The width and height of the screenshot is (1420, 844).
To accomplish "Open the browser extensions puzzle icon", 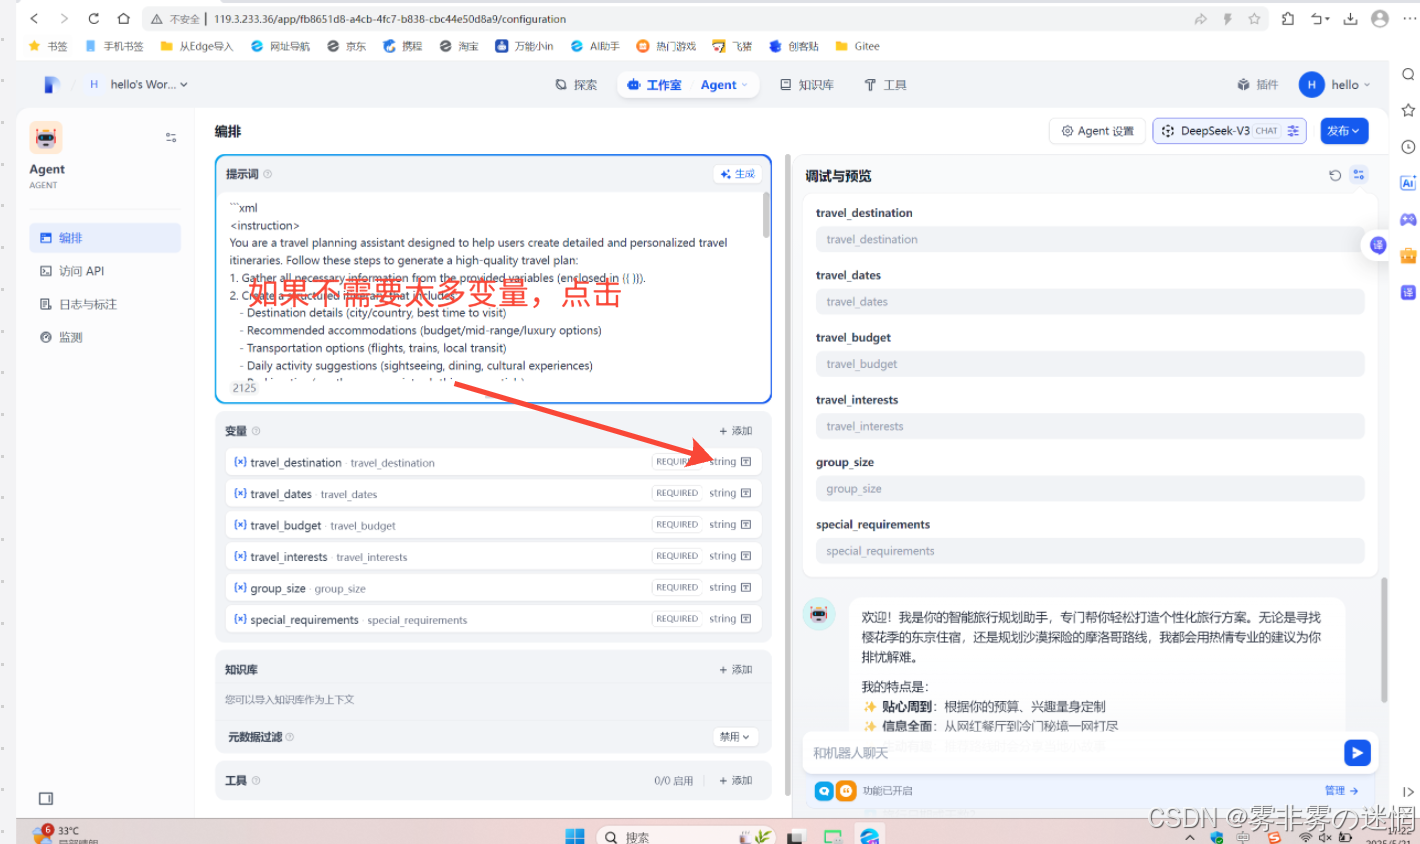I will point(1288,18).
